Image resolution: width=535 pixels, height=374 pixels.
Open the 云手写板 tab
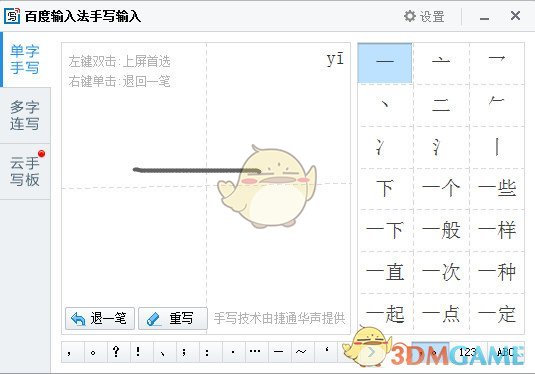(x=25, y=171)
